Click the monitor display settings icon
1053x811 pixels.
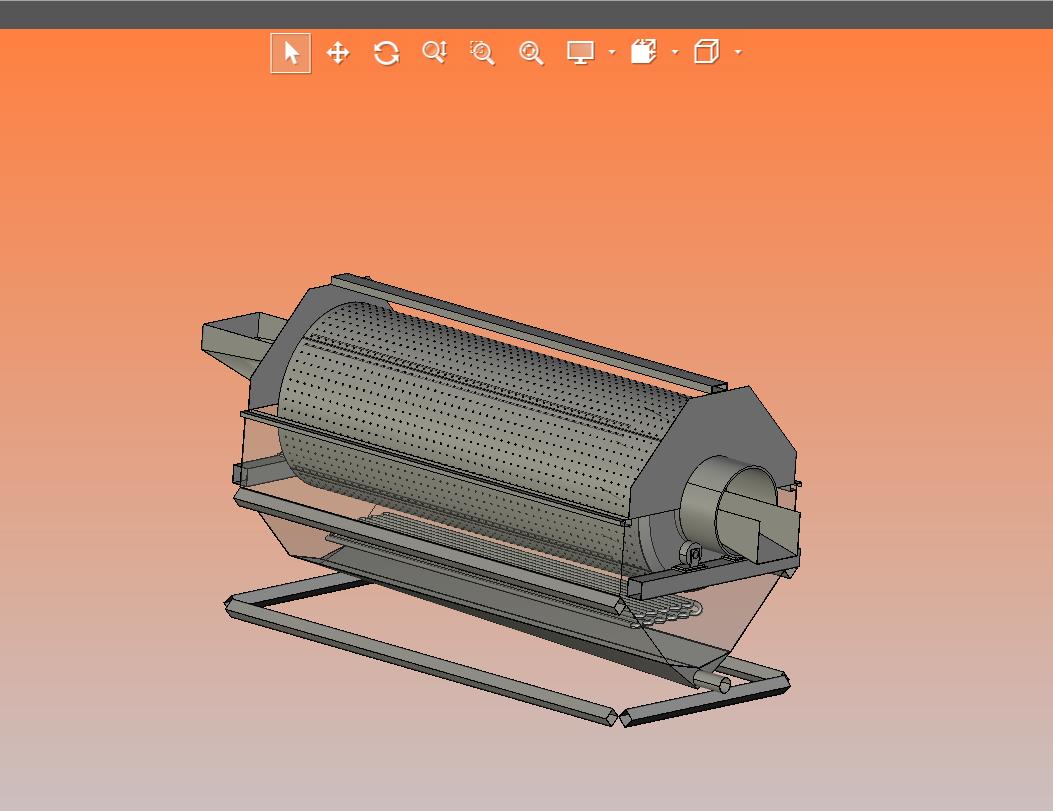tap(580, 53)
